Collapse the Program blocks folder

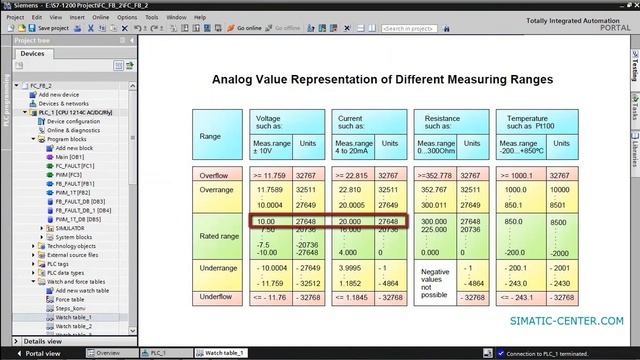pos(33,139)
